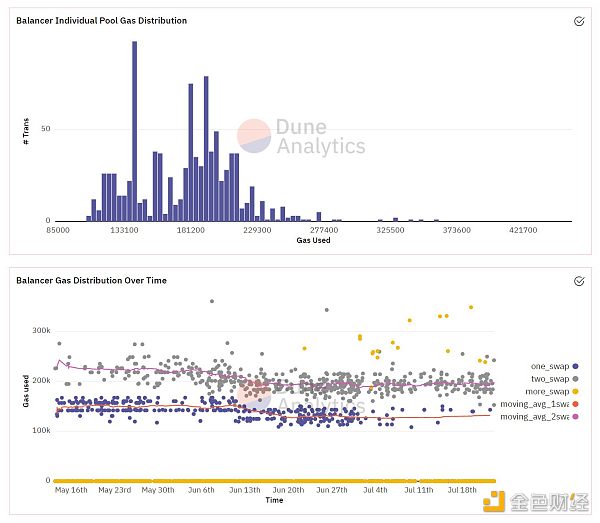Click the pink moving_avg_2swap legend dot
Screen dimensions: 600x523
pyautogui.click(x=577, y=416)
